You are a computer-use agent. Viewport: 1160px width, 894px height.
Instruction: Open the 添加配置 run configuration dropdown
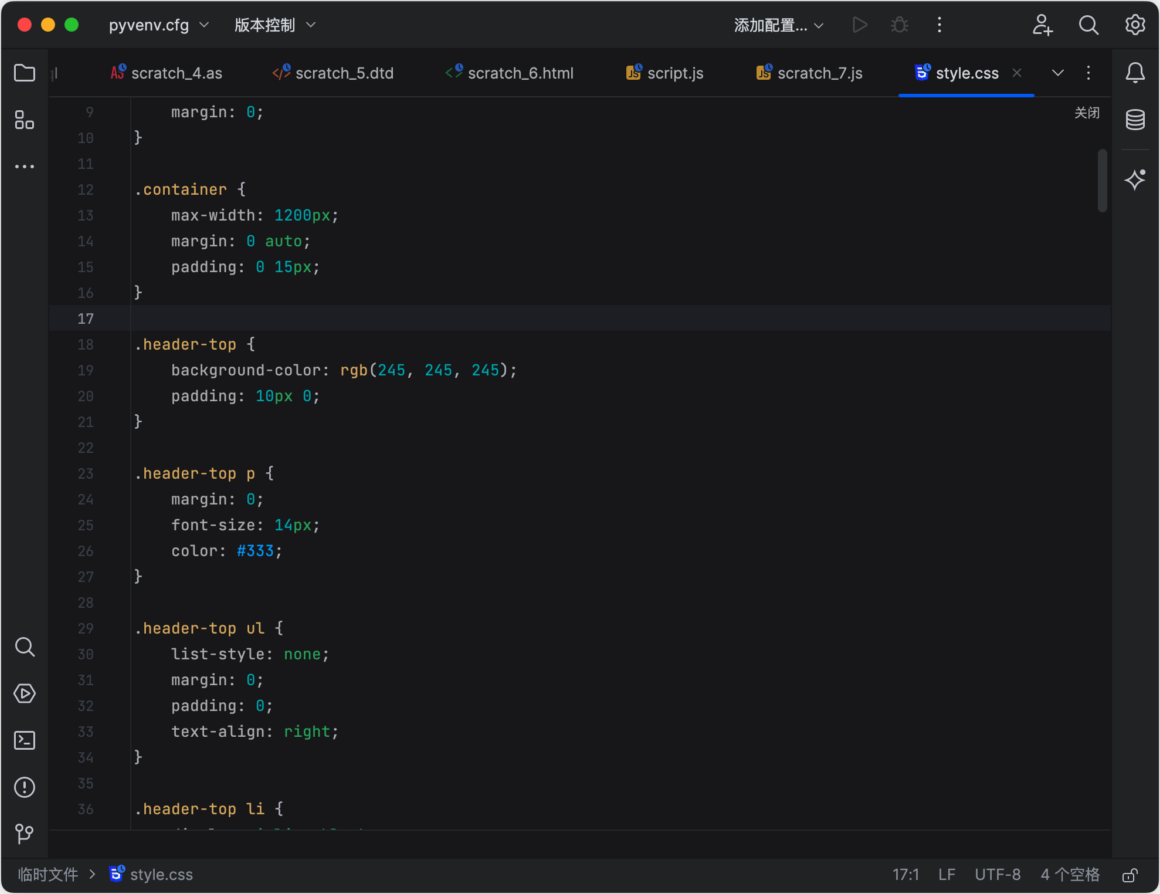point(779,25)
